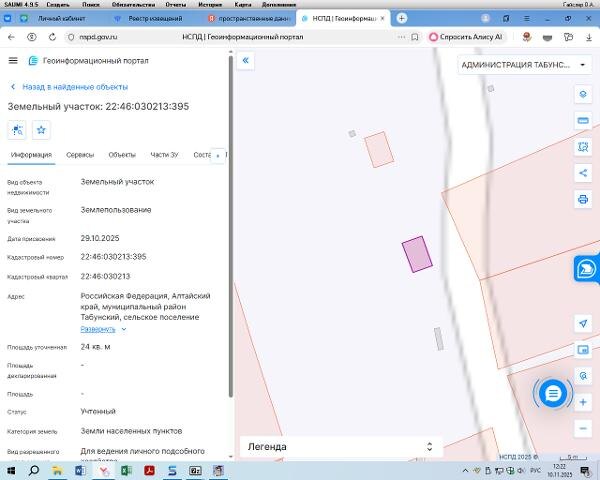Open File Explorer from taskbar
This screenshot has width=600, height=480.
click(x=57, y=470)
